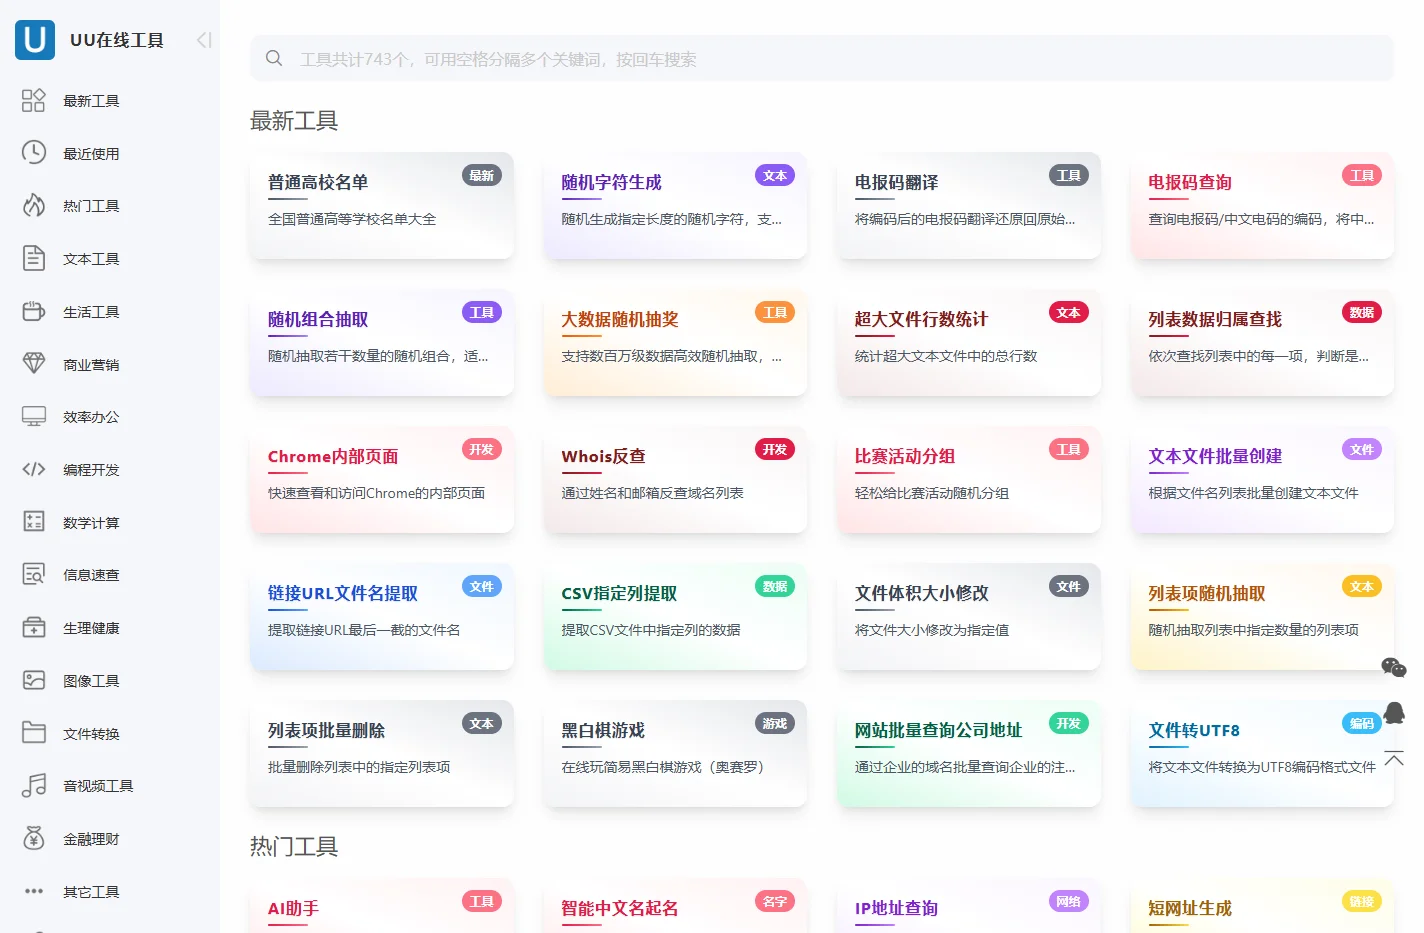Click the 数学计算 calculator icon
Image resolution: width=1424 pixels, height=933 pixels.
point(34,522)
